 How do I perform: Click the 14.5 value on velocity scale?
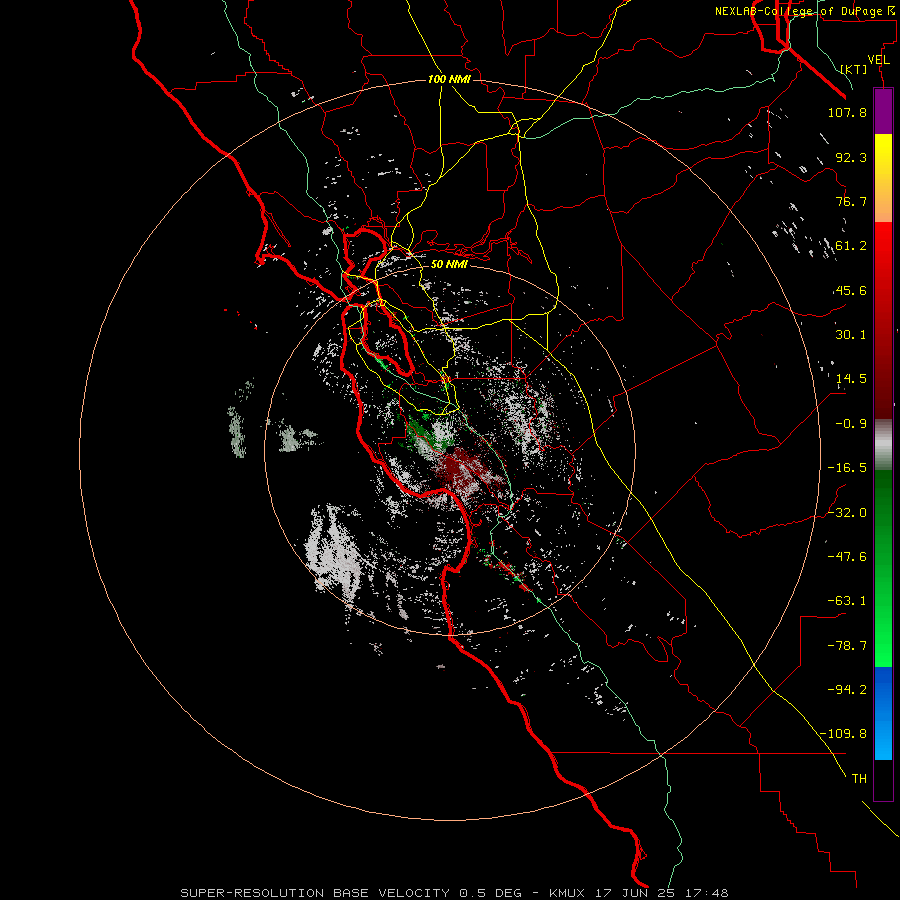click(851, 379)
